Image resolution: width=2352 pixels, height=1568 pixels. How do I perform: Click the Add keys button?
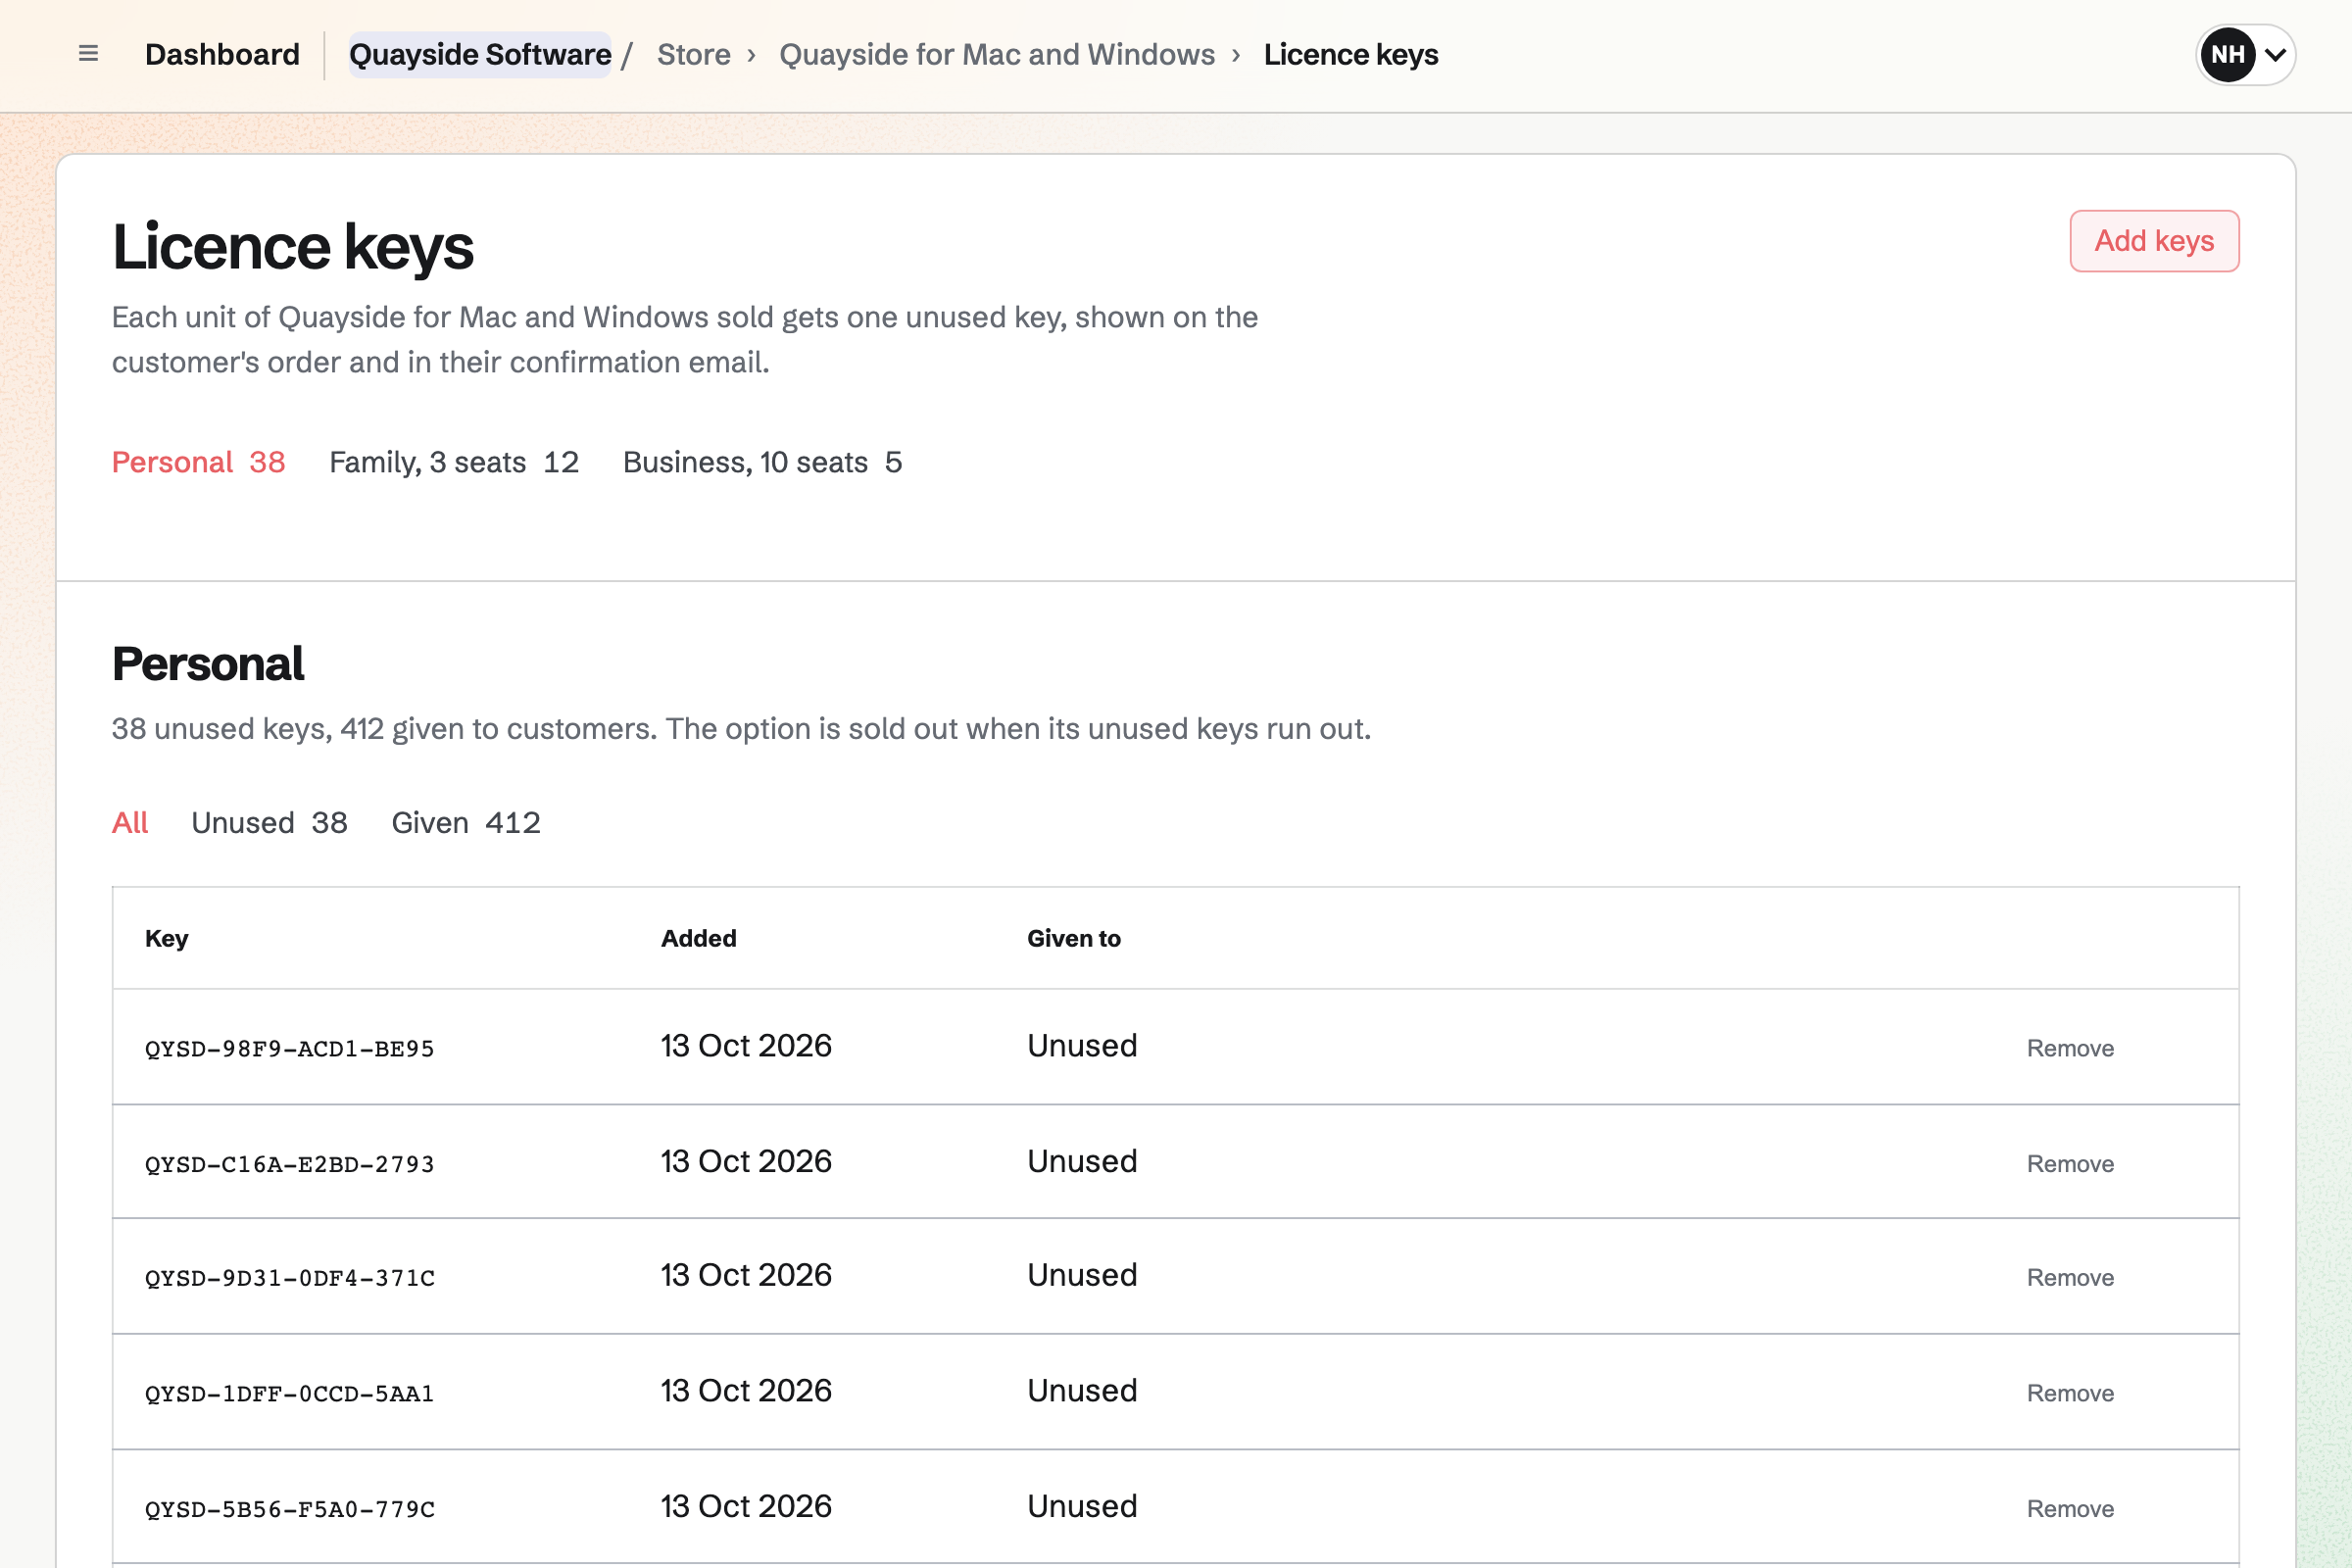tap(2154, 241)
